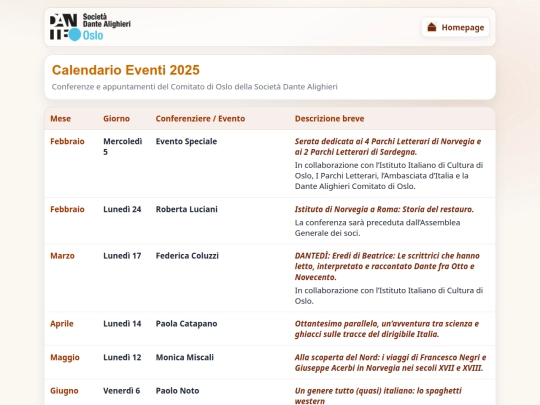The width and height of the screenshot is (540, 405).
Task: Click the 'Ottantesimo parallelo' talk title
Action: [x=387, y=329]
